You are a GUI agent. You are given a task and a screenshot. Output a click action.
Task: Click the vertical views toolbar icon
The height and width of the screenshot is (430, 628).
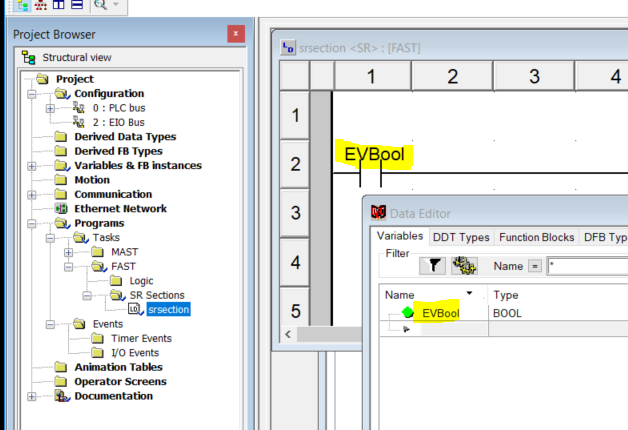pos(58,4)
